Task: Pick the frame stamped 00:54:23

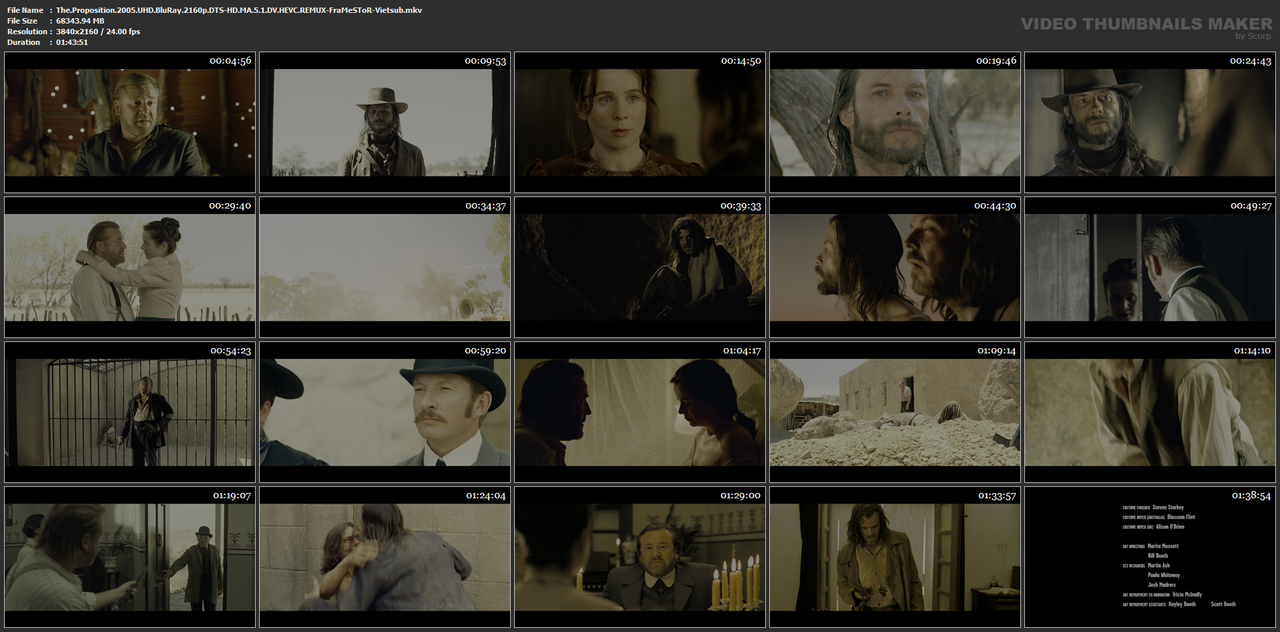Action: (x=130, y=412)
